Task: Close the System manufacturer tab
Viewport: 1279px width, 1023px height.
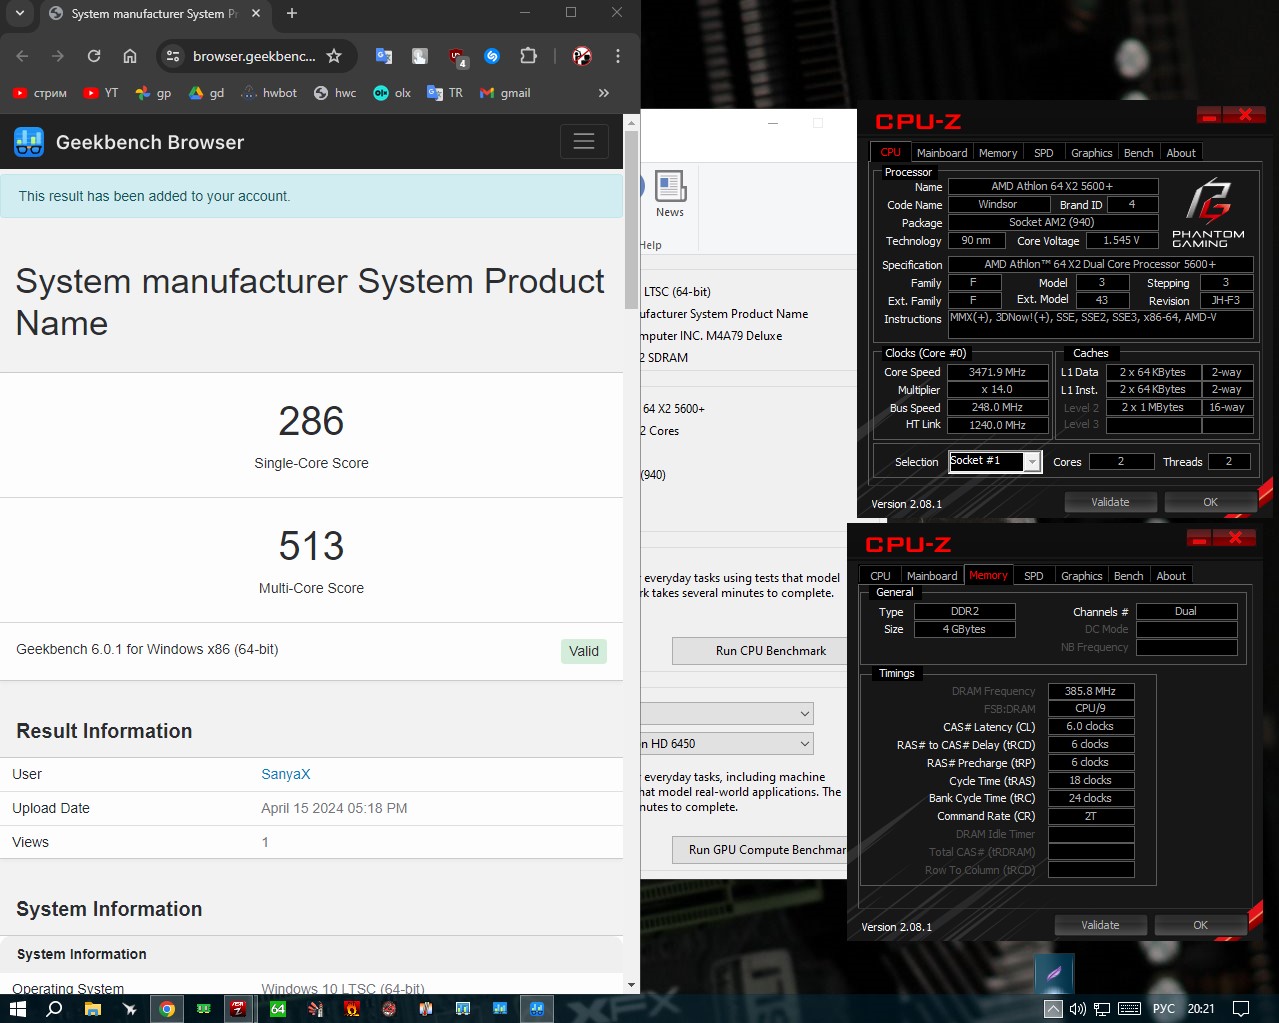Action: pyautogui.click(x=256, y=13)
